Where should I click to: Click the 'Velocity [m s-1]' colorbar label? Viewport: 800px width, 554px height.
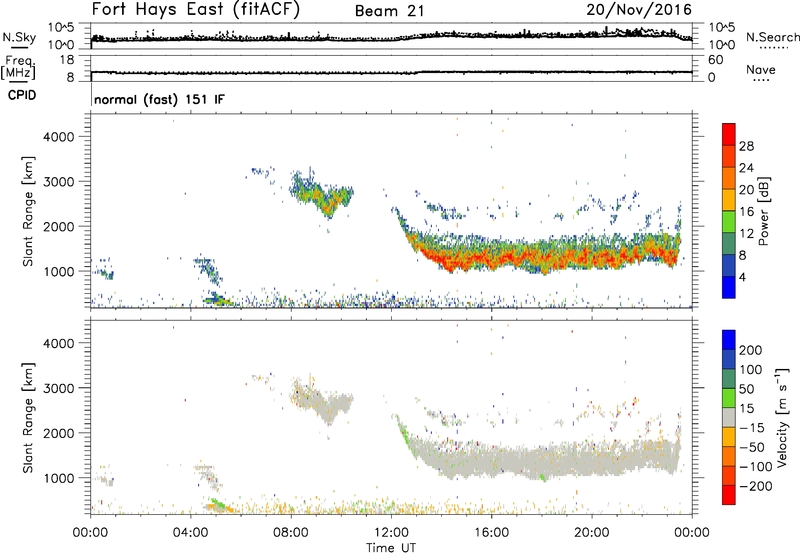click(x=782, y=417)
